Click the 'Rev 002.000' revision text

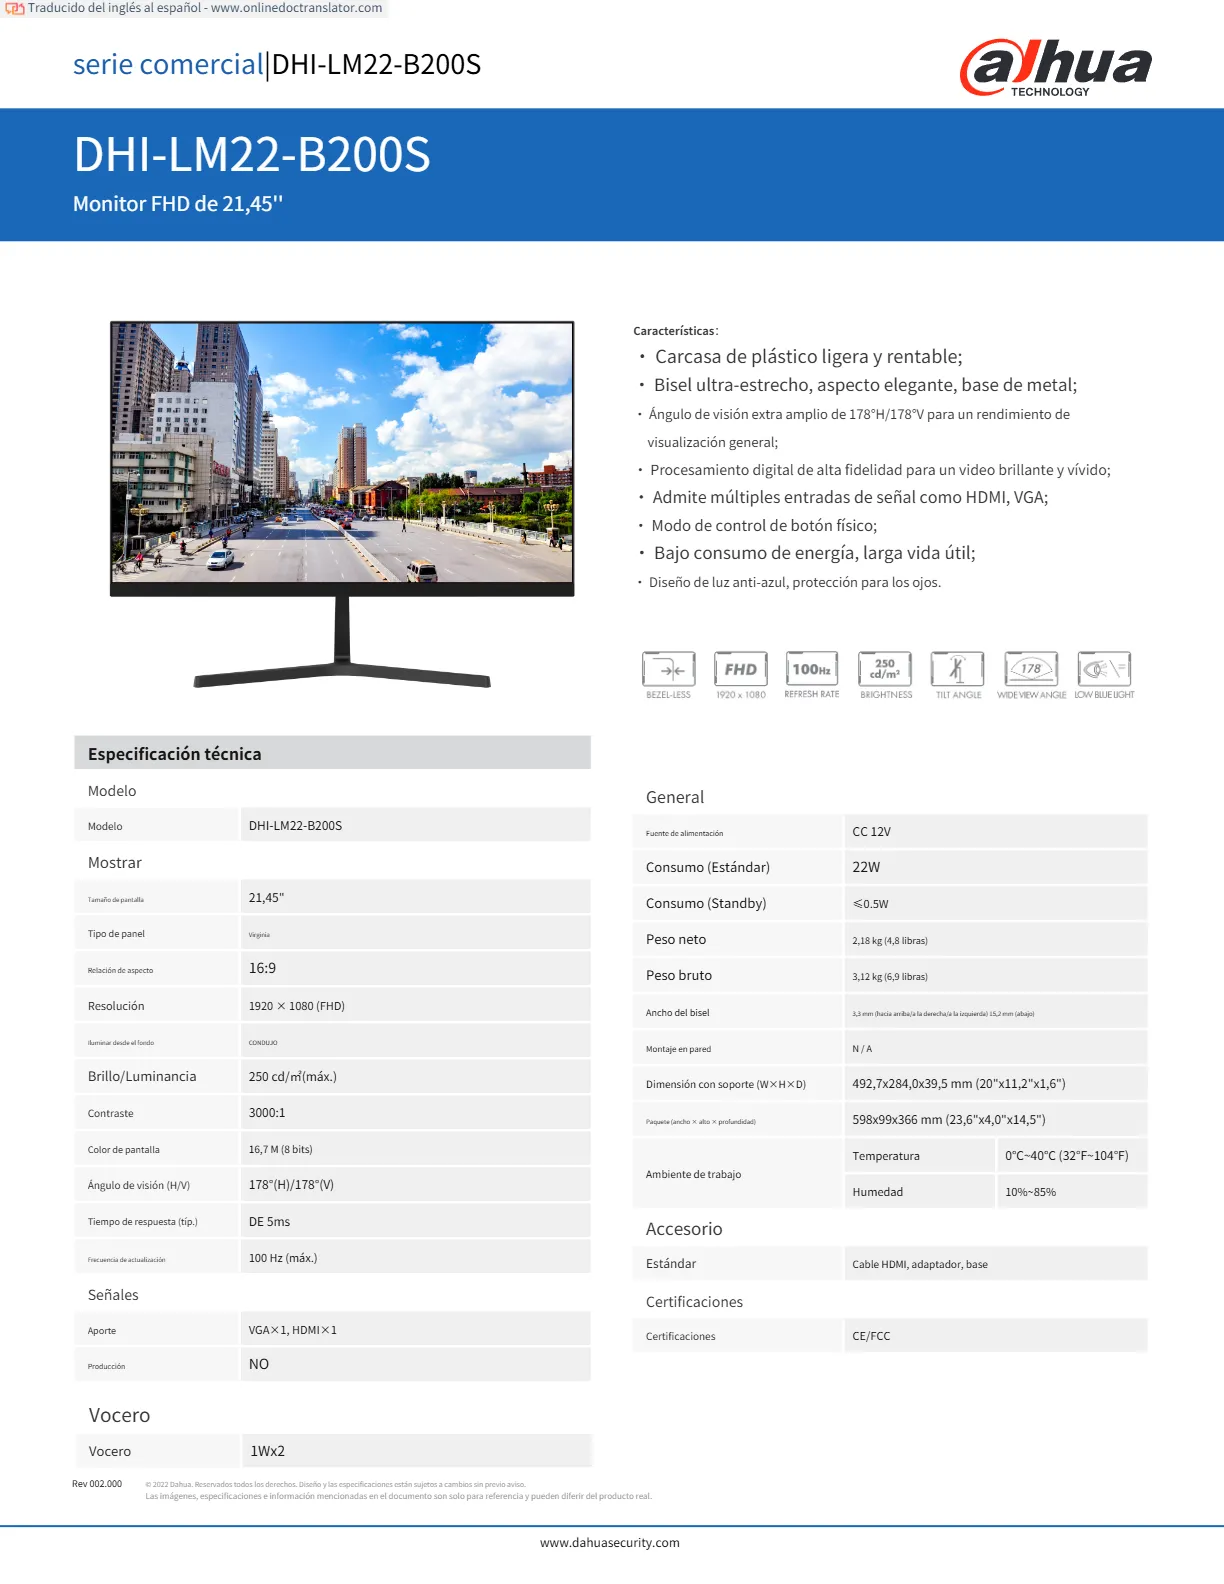(97, 1484)
